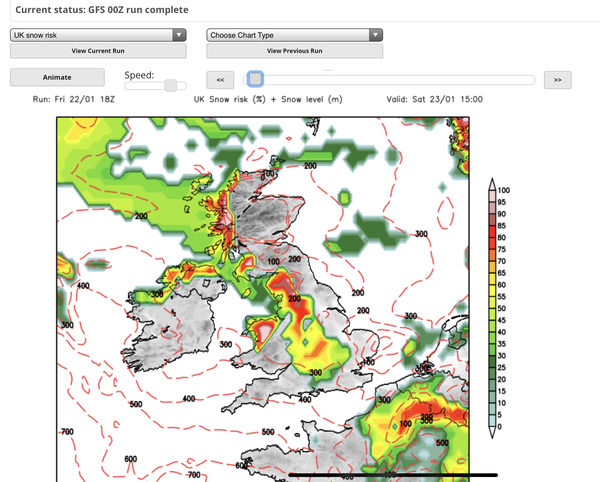
Task: Click the dark green 25 legend band
Action: [491, 367]
